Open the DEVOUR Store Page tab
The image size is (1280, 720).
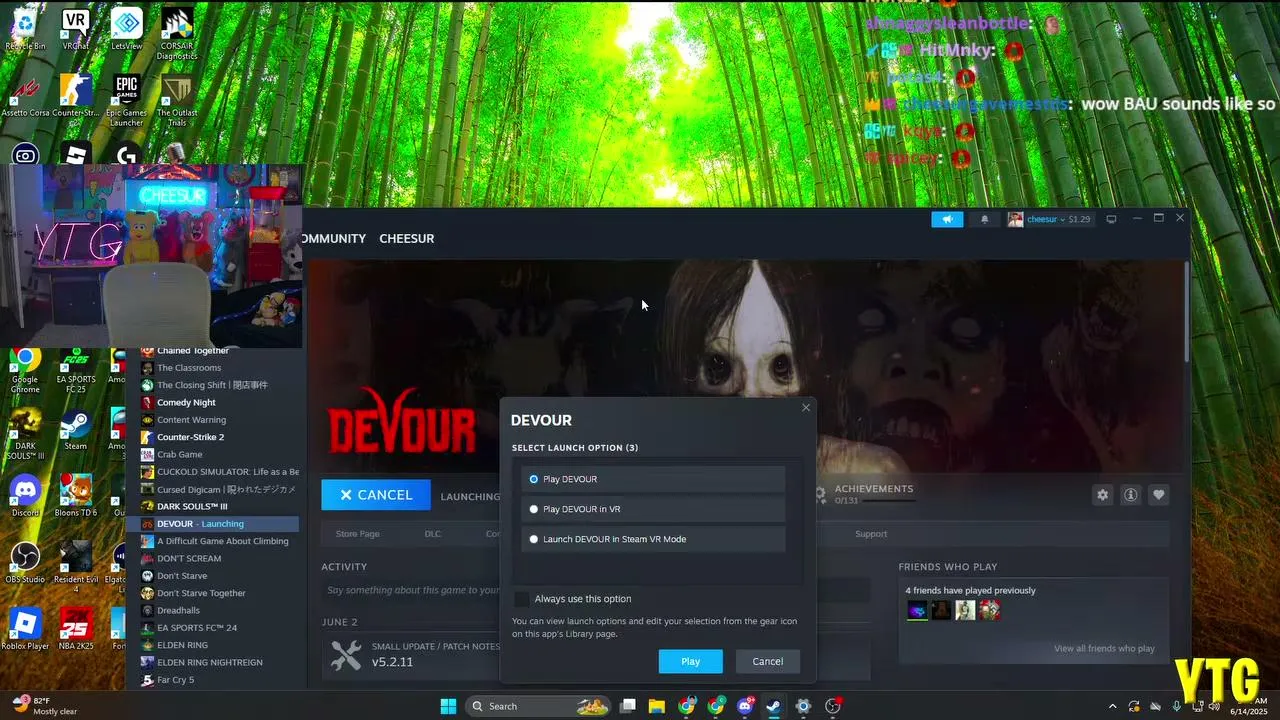coord(357,534)
